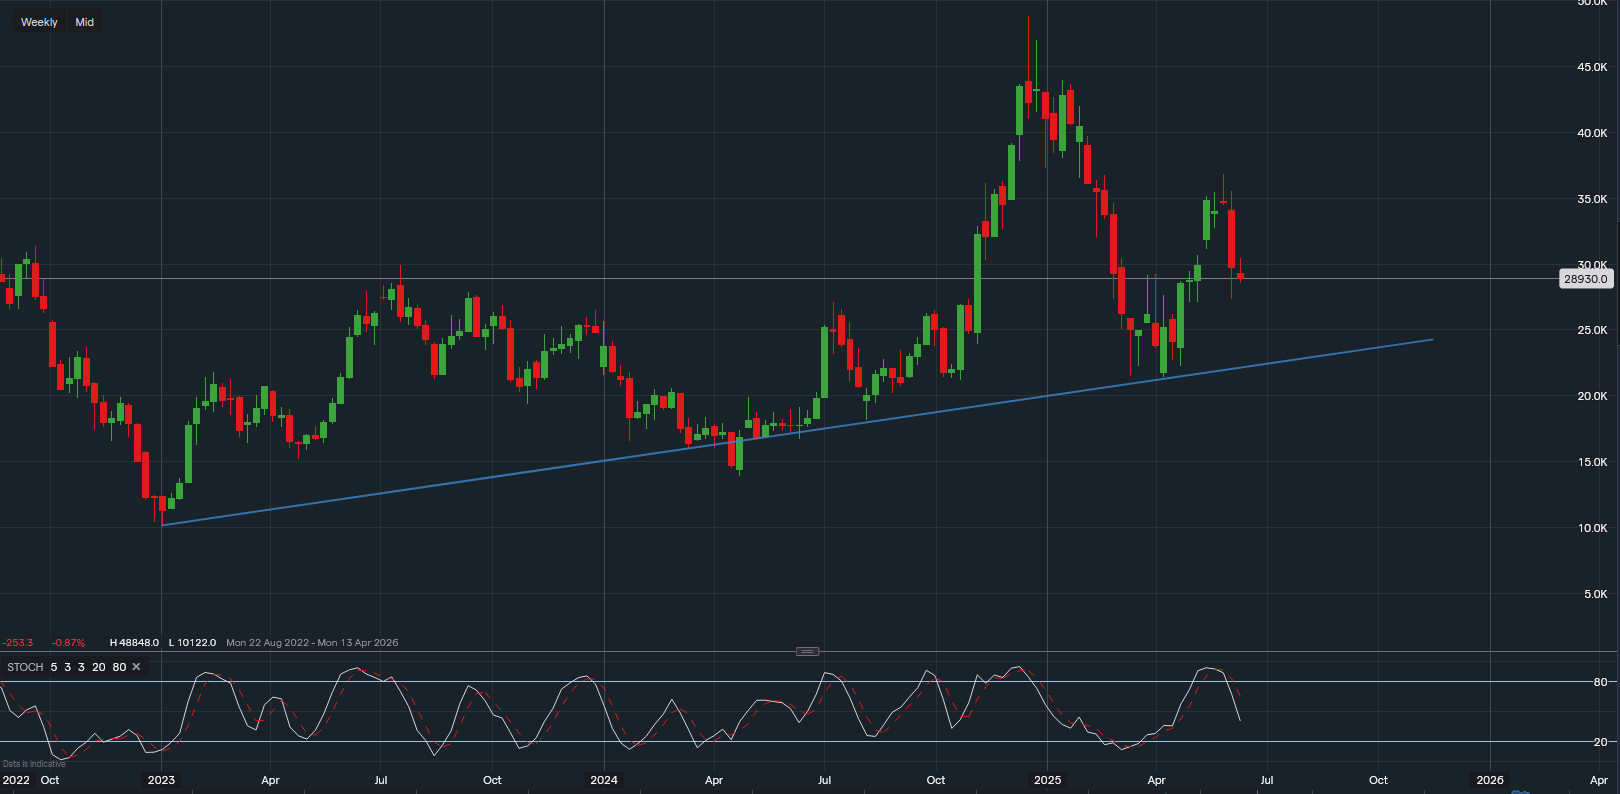The image size is (1620, 794).
Task: Select the STOCH parameter value 20
Action: [x=99, y=667]
